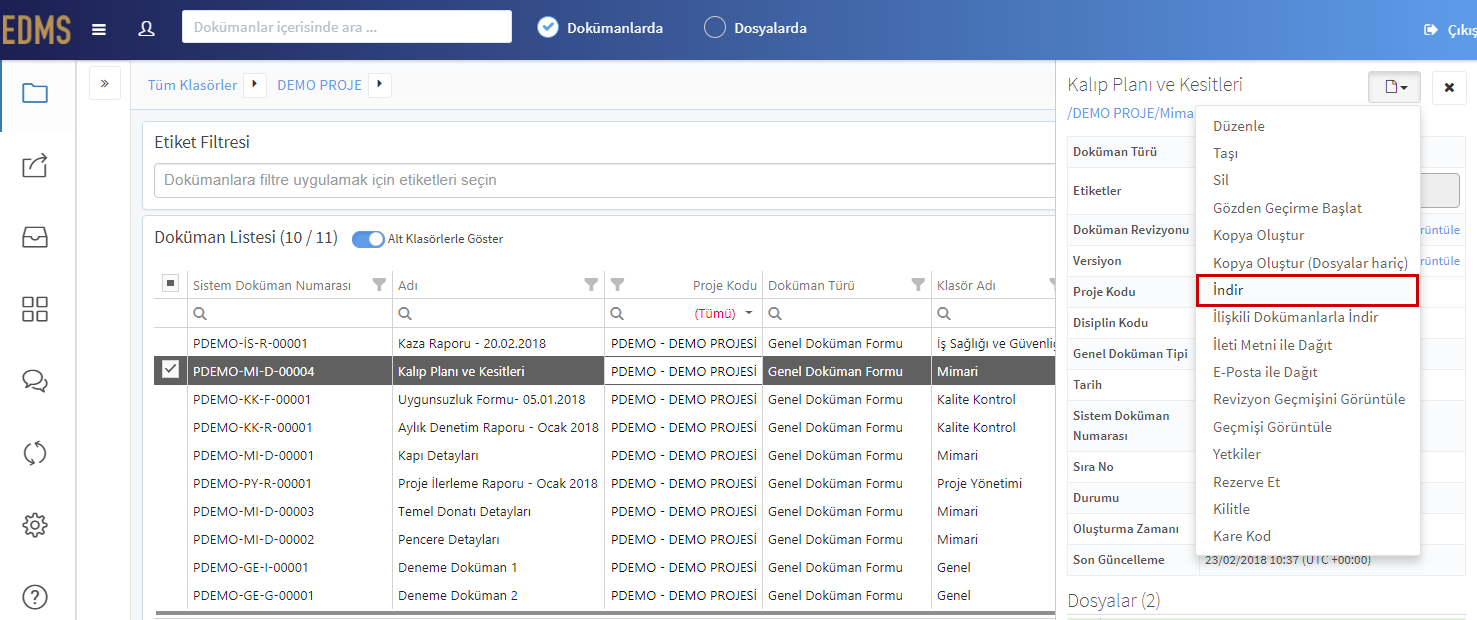The width and height of the screenshot is (1477, 620).
Task: Open the hamburger menu in top bar
Action: 99,29
